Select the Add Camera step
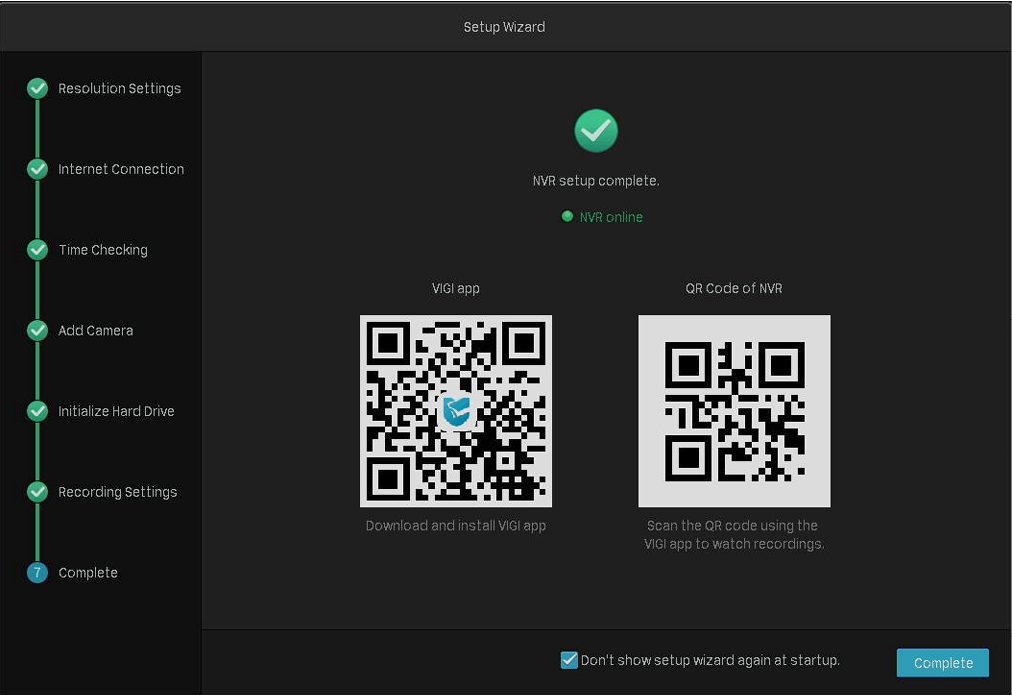 click(96, 330)
